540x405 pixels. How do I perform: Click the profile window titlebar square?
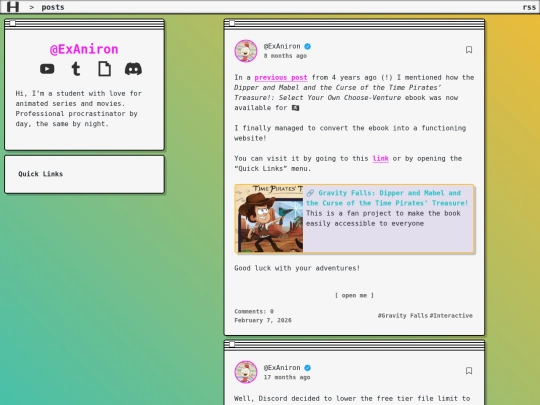pyautogui.click(x=13, y=23)
